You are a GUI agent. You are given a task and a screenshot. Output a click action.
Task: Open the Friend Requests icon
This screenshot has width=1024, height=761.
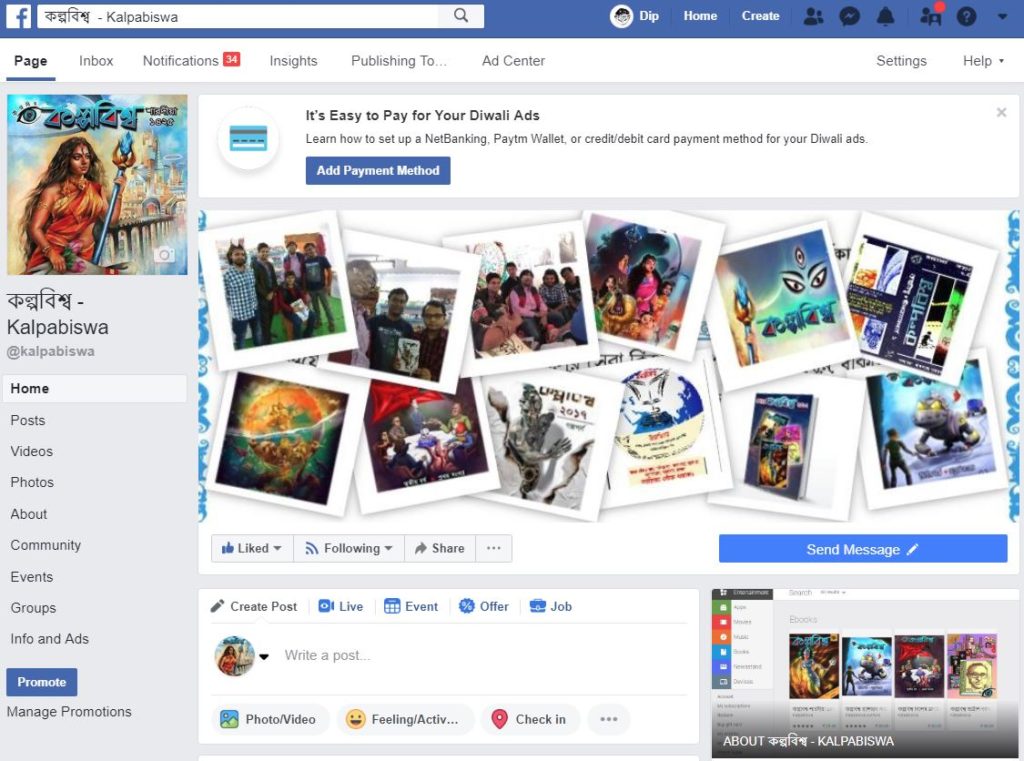pyautogui.click(x=813, y=16)
